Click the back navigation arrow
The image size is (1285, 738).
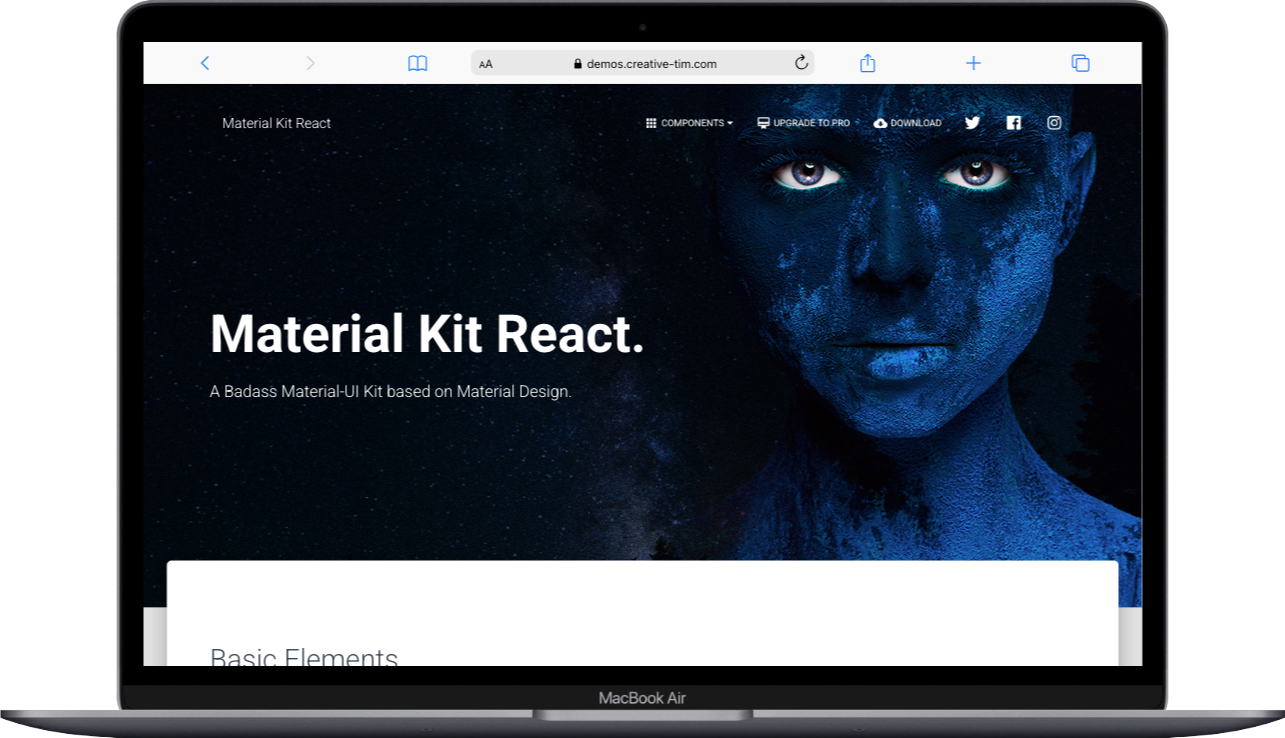click(x=205, y=62)
